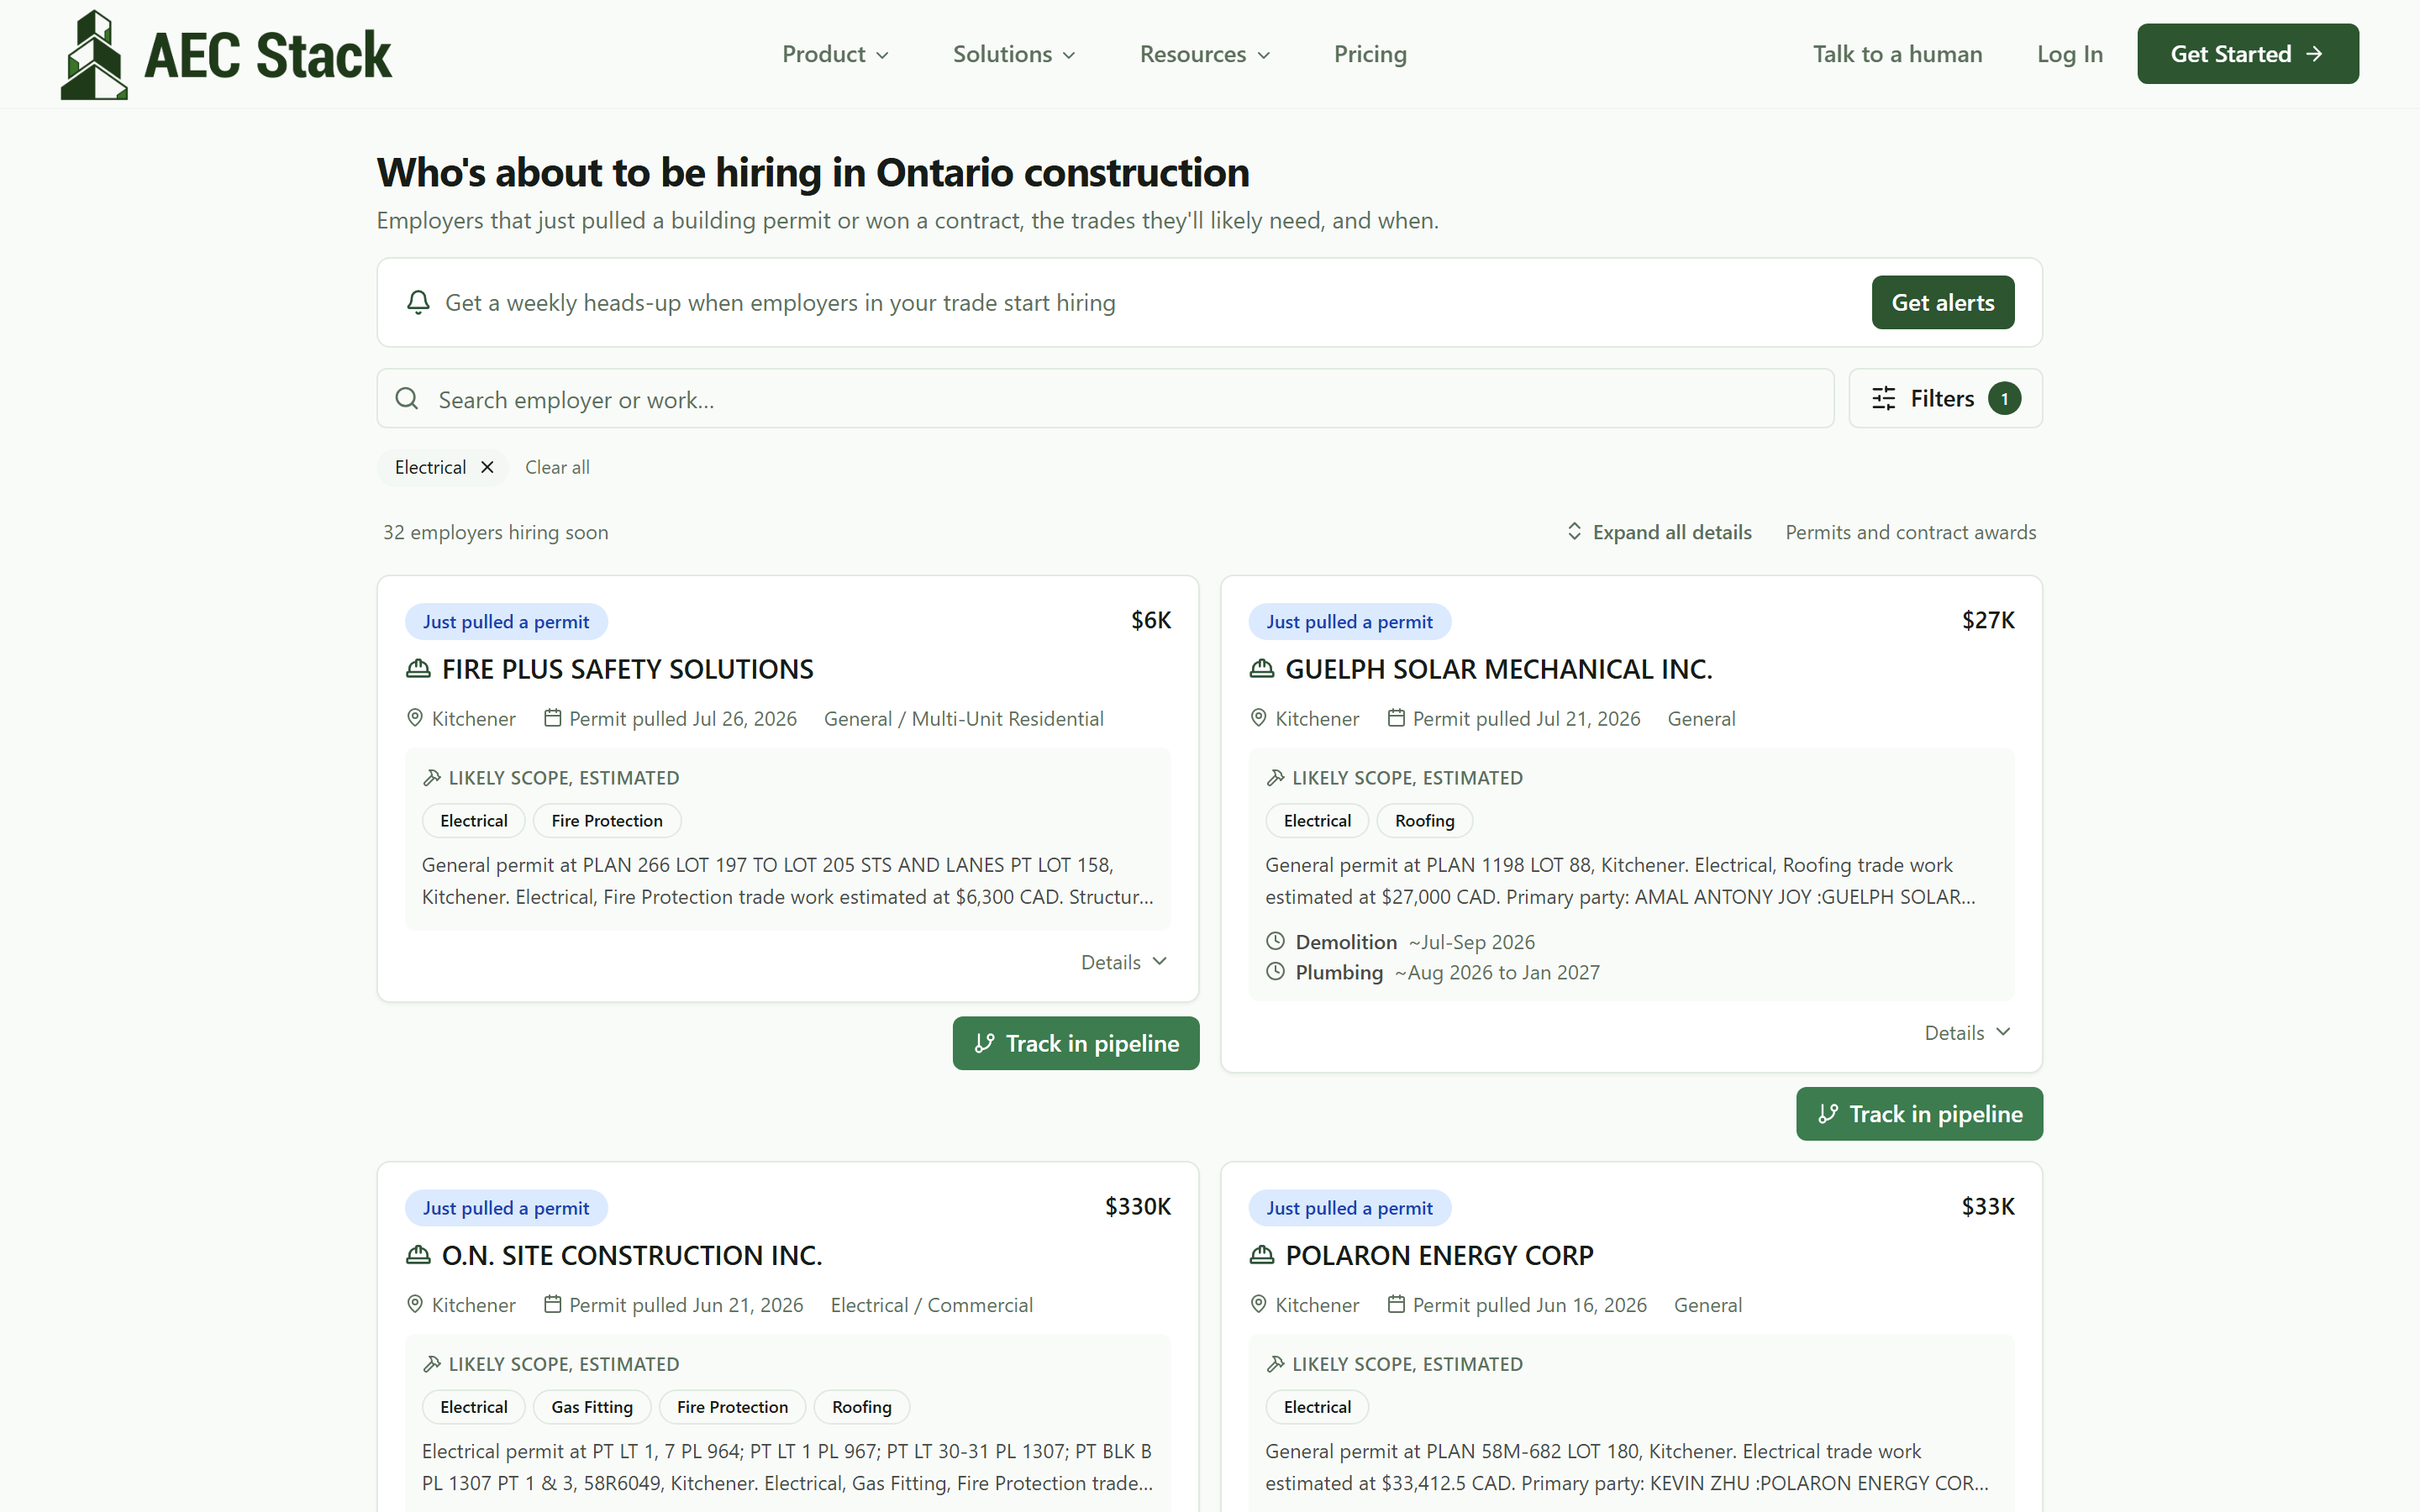2420x1512 pixels.
Task: Open the Resources dropdown menu
Action: click(1205, 54)
